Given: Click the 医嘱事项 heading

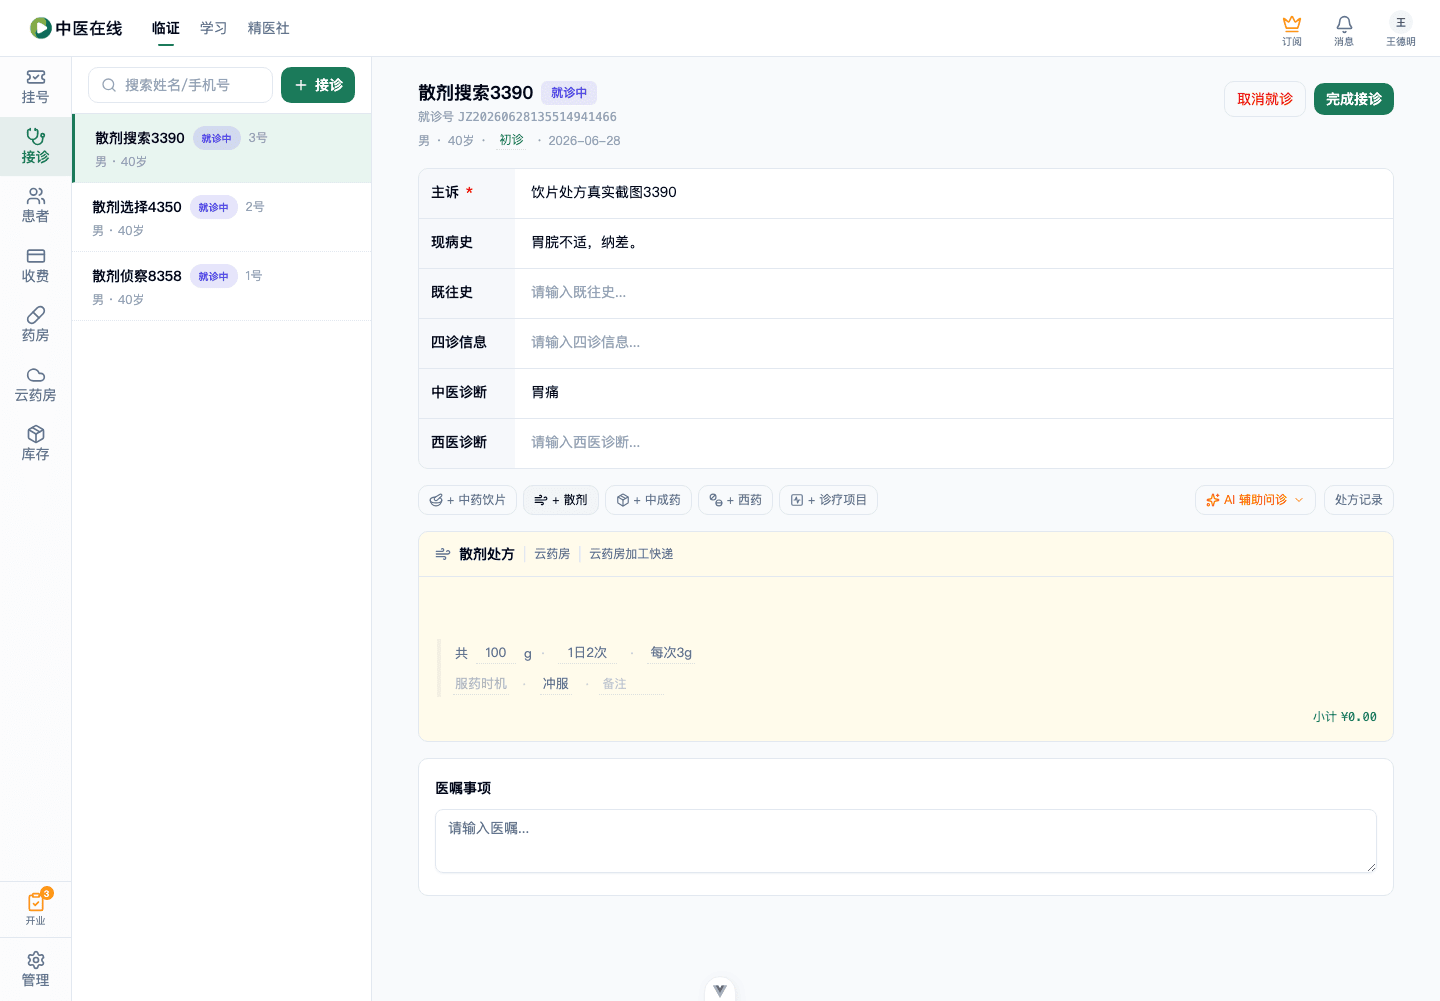Looking at the screenshot, I should point(463,788).
